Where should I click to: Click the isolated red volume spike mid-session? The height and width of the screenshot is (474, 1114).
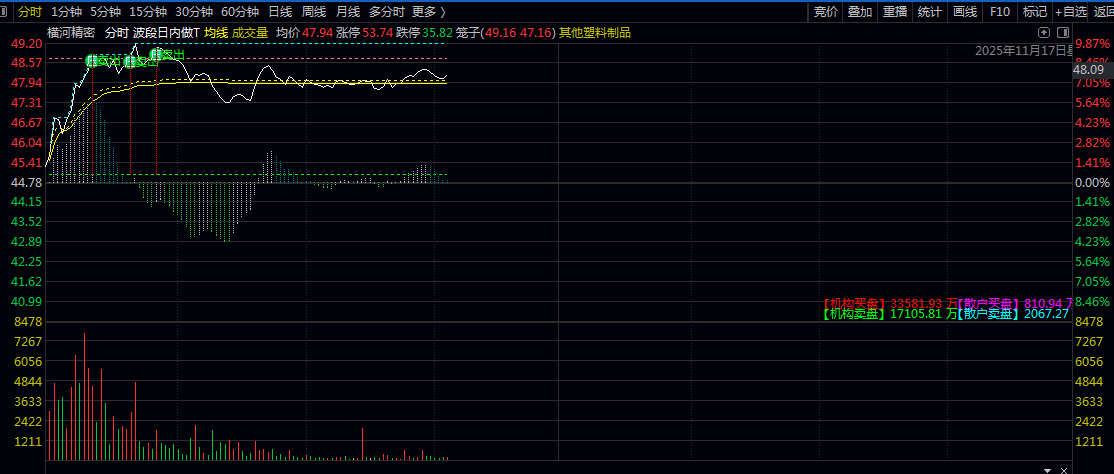pos(363,444)
